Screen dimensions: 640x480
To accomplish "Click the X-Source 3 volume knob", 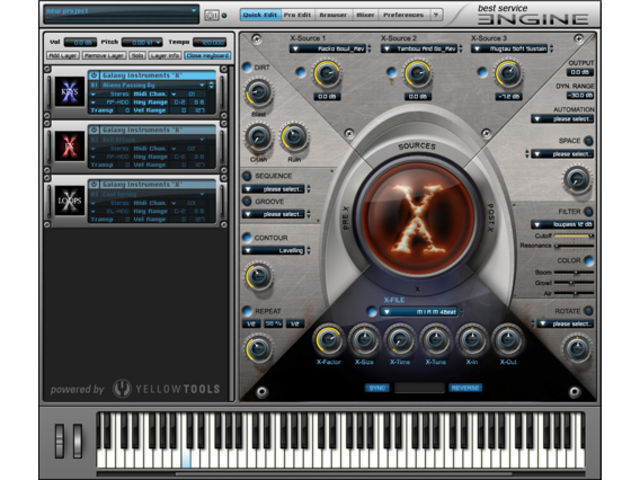I will pyautogui.click(x=509, y=74).
